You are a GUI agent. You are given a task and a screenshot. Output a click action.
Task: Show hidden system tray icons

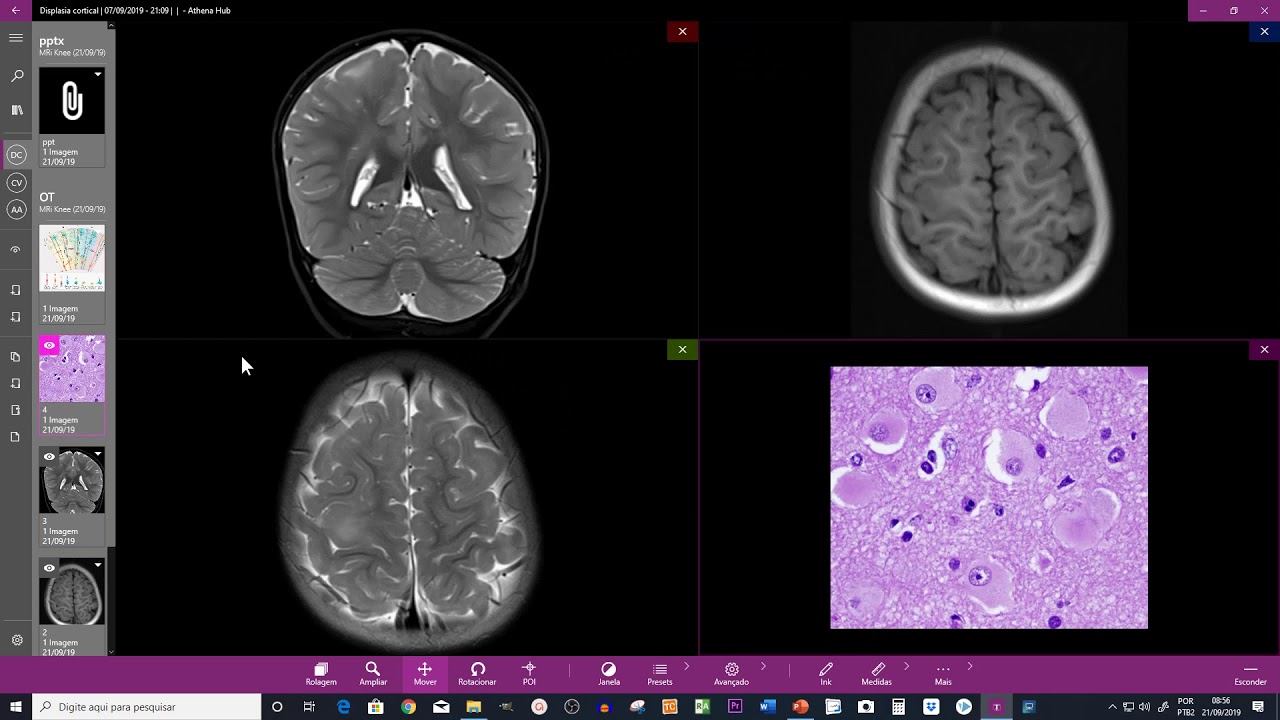point(1112,707)
